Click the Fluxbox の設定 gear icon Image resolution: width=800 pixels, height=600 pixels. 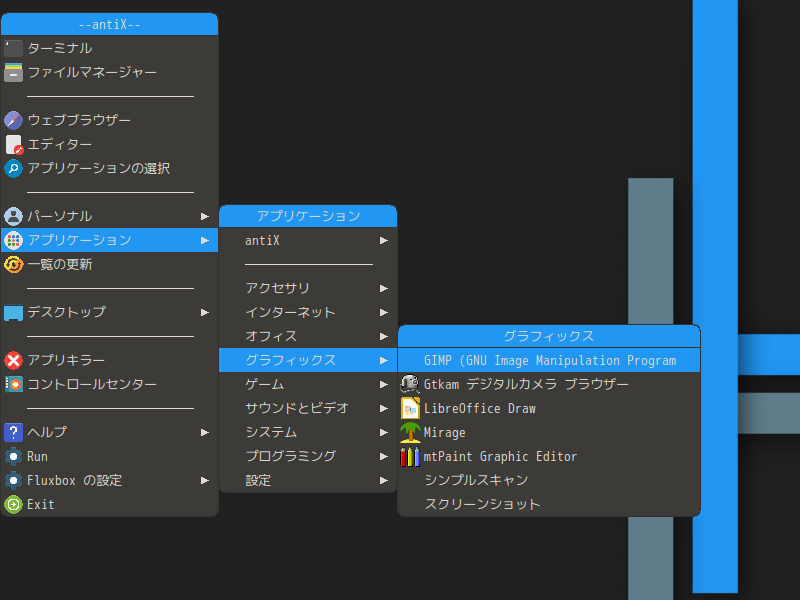pyautogui.click(x=13, y=480)
